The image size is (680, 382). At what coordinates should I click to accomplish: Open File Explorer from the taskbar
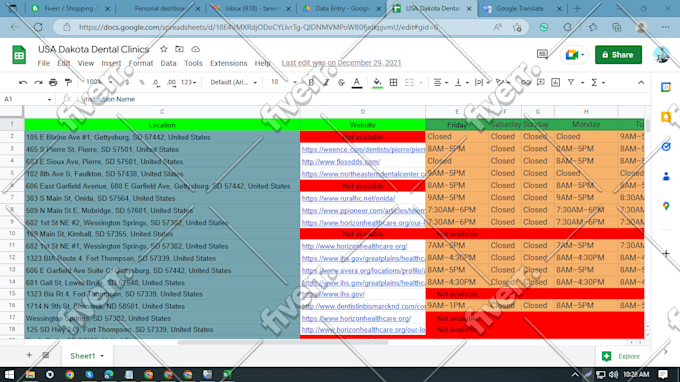(x=30, y=375)
